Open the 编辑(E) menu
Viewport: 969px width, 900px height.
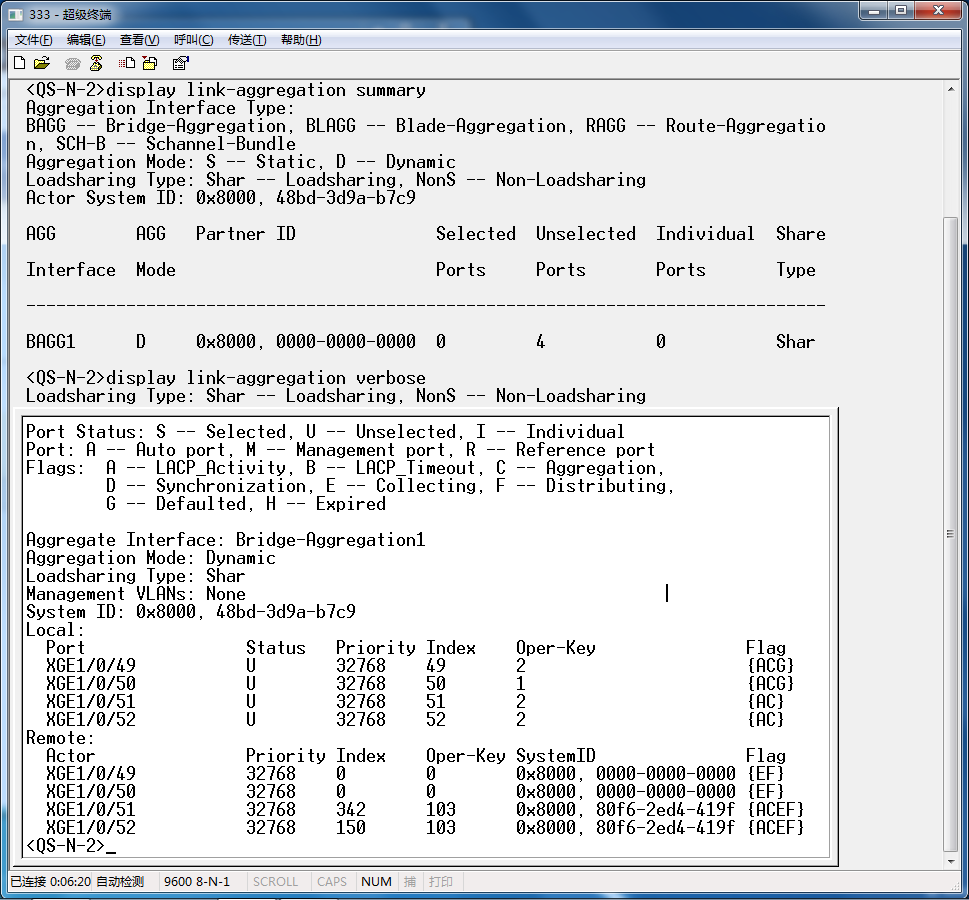[x=86, y=40]
